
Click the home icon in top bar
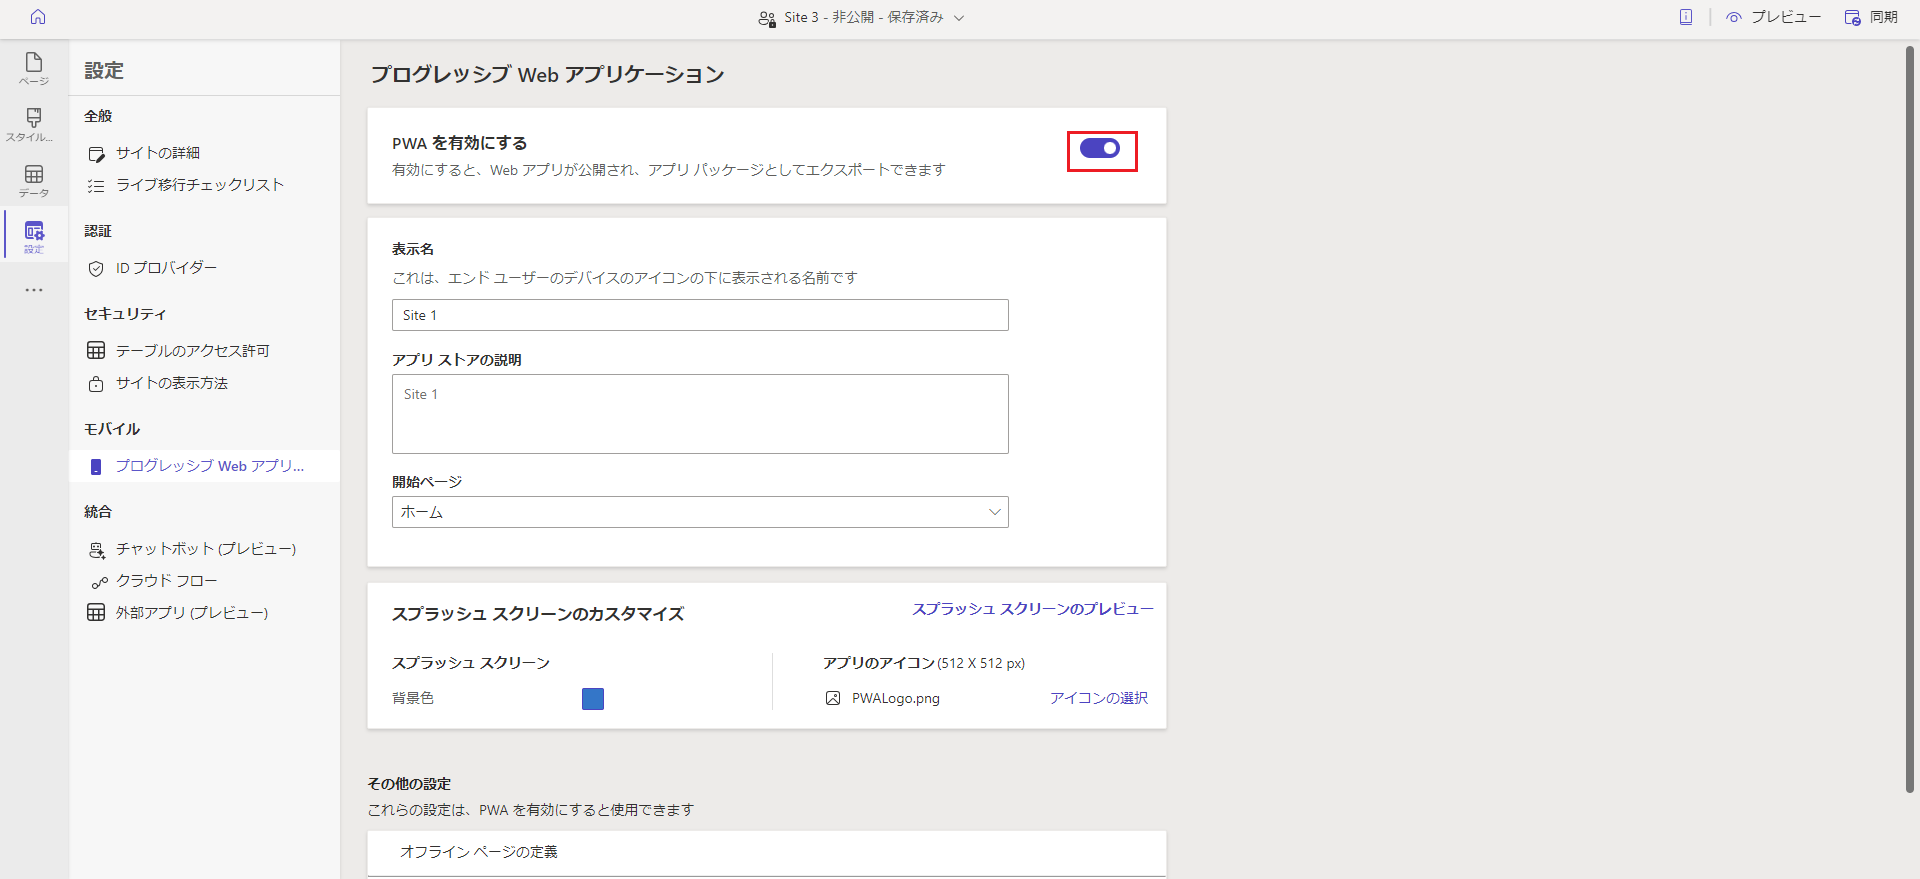tap(38, 17)
